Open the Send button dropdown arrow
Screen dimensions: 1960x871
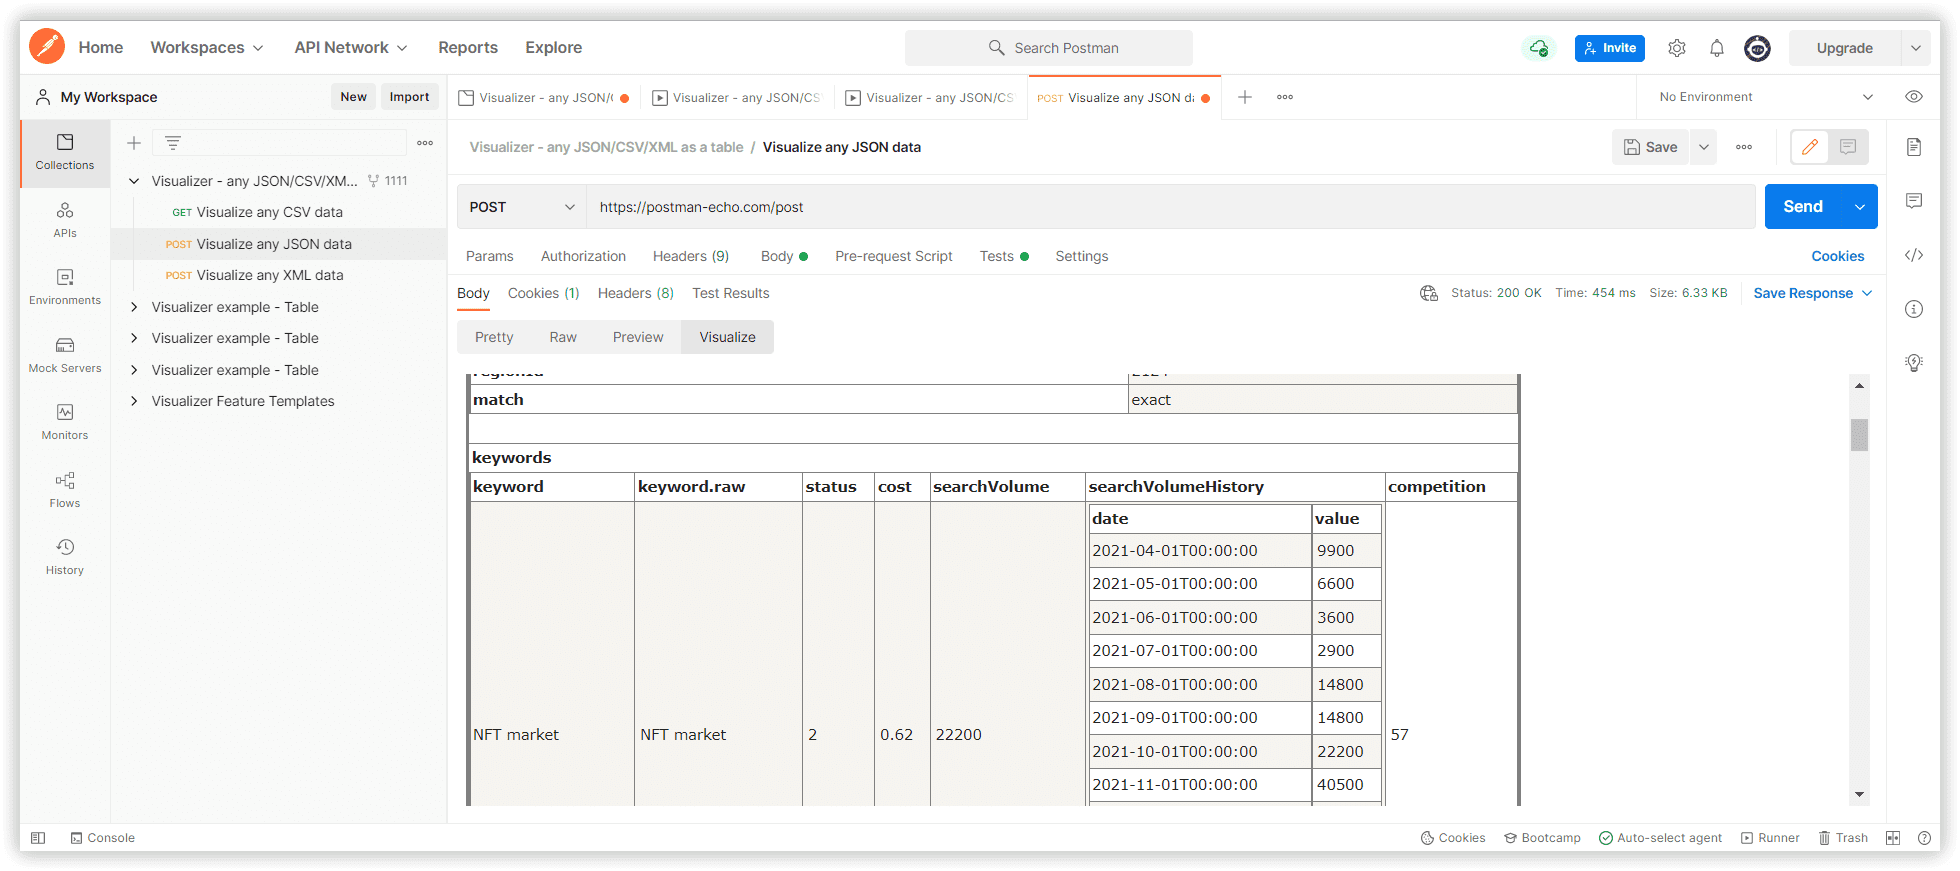pyautogui.click(x=1860, y=207)
